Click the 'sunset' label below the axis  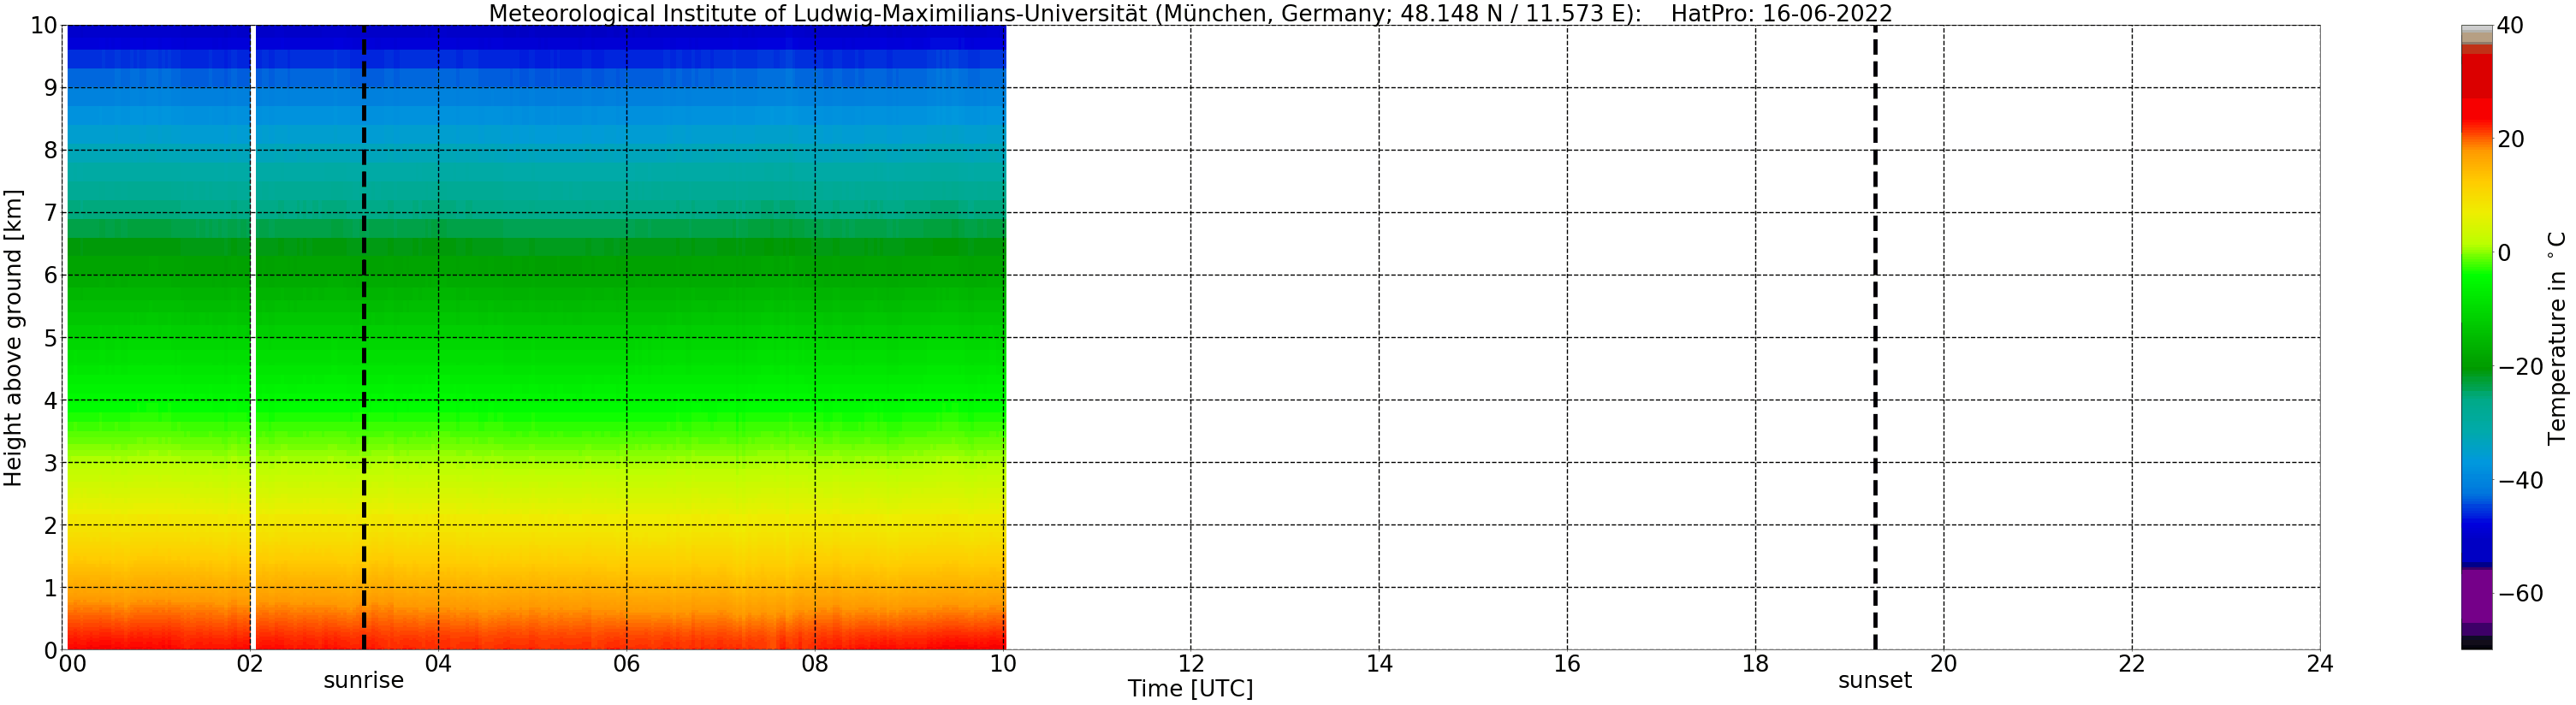1874,681
